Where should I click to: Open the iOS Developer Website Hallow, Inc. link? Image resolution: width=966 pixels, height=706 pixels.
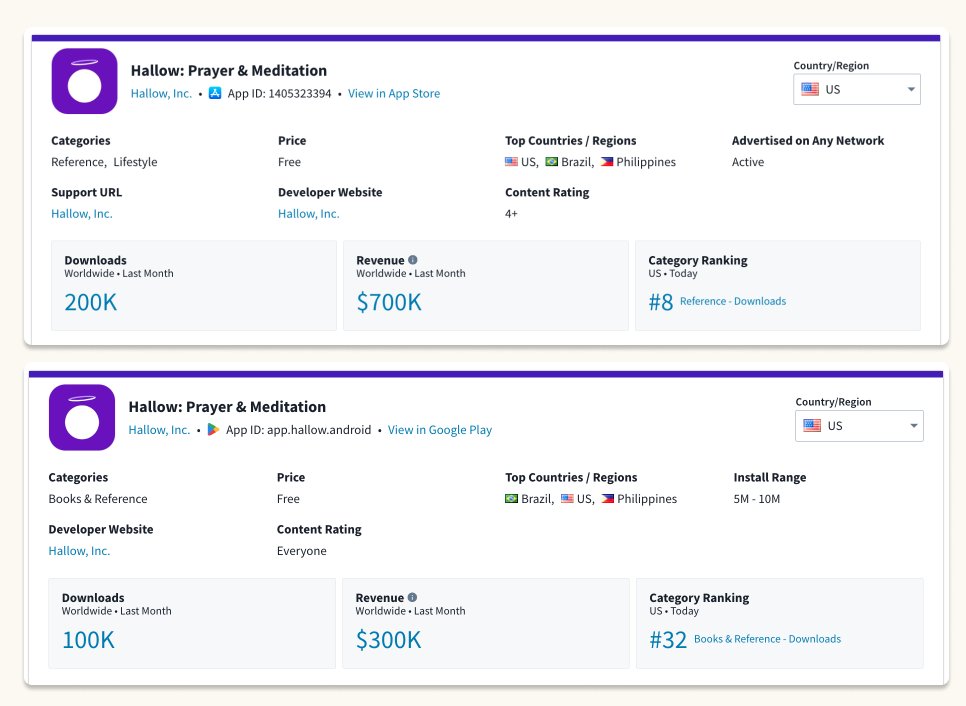[308, 214]
